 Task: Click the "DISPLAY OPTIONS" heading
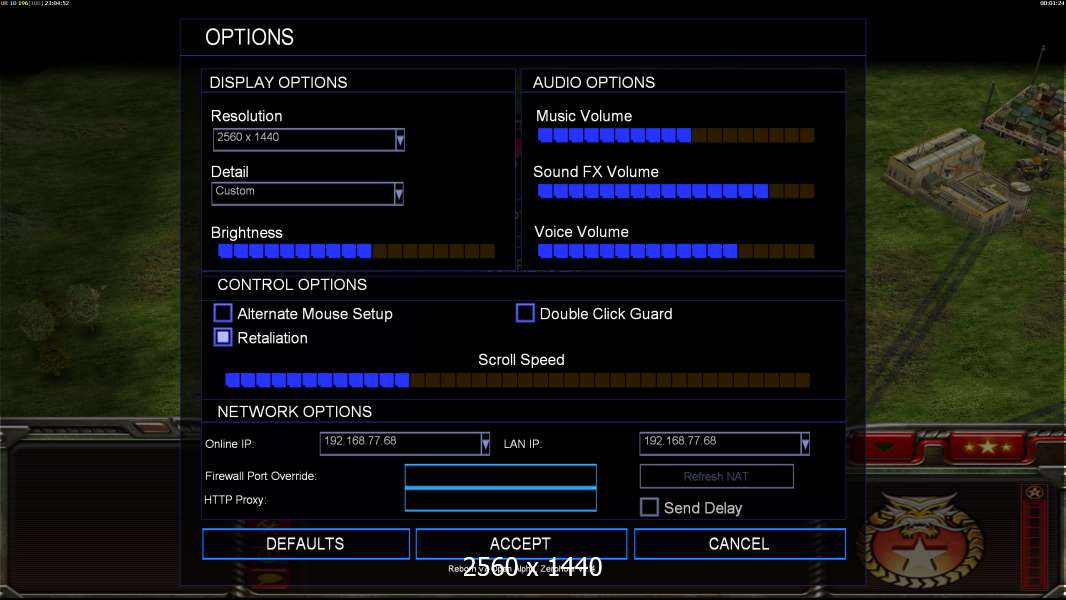[x=278, y=82]
